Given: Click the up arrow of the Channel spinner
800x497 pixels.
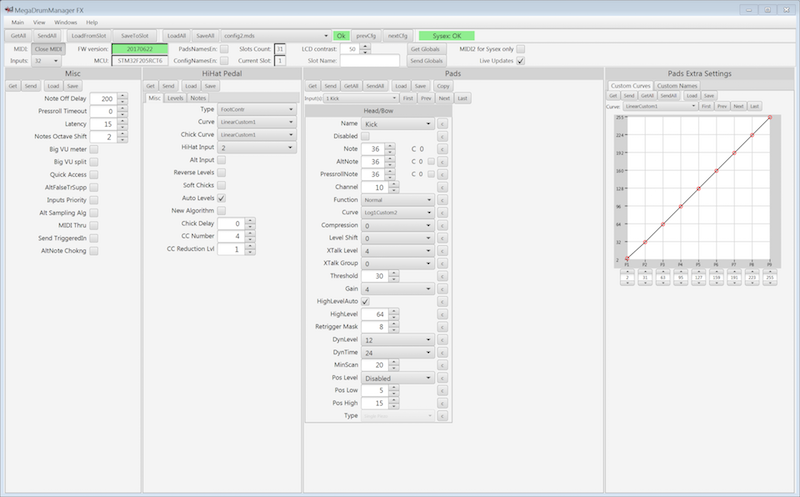Looking at the screenshot, I should [393, 184].
